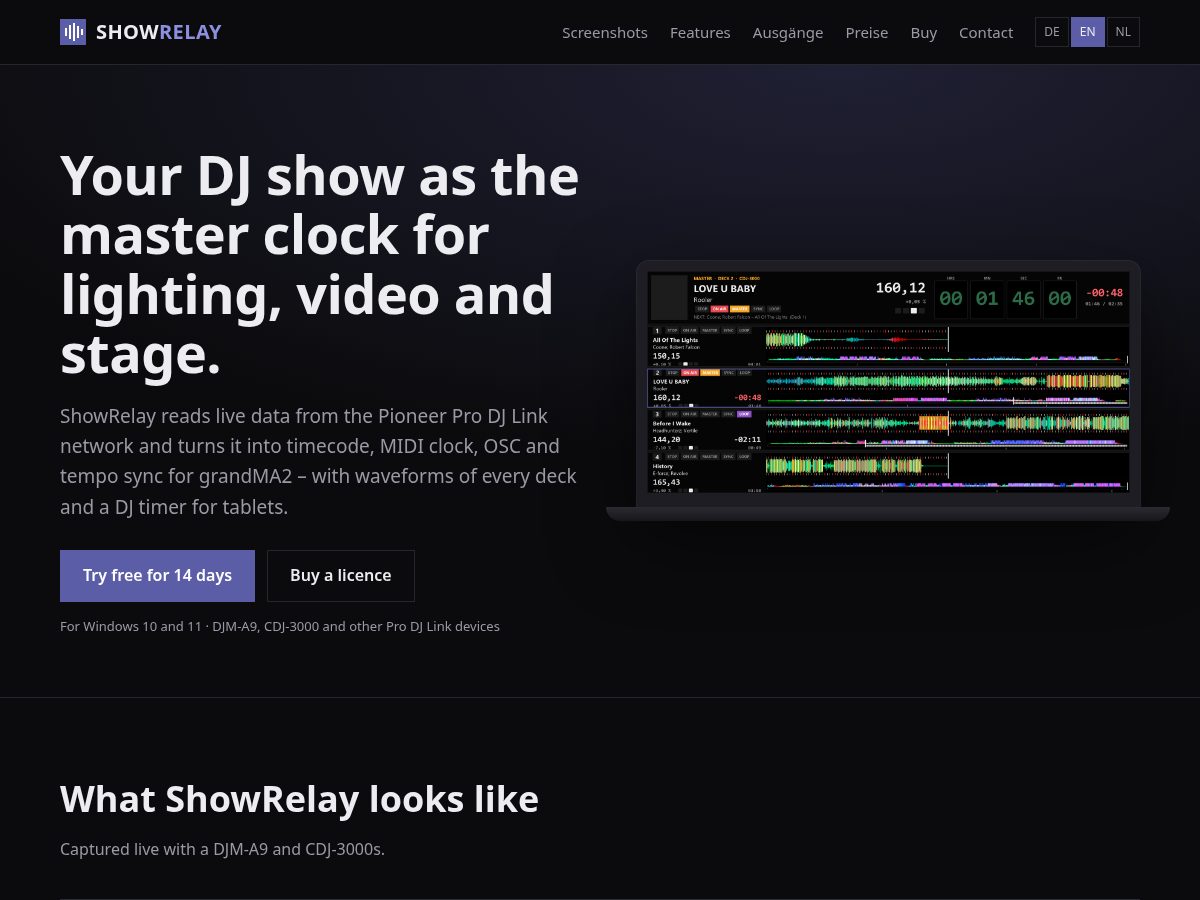Select the EN language option
The width and height of the screenshot is (1200, 900).
(x=1088, y=32)
